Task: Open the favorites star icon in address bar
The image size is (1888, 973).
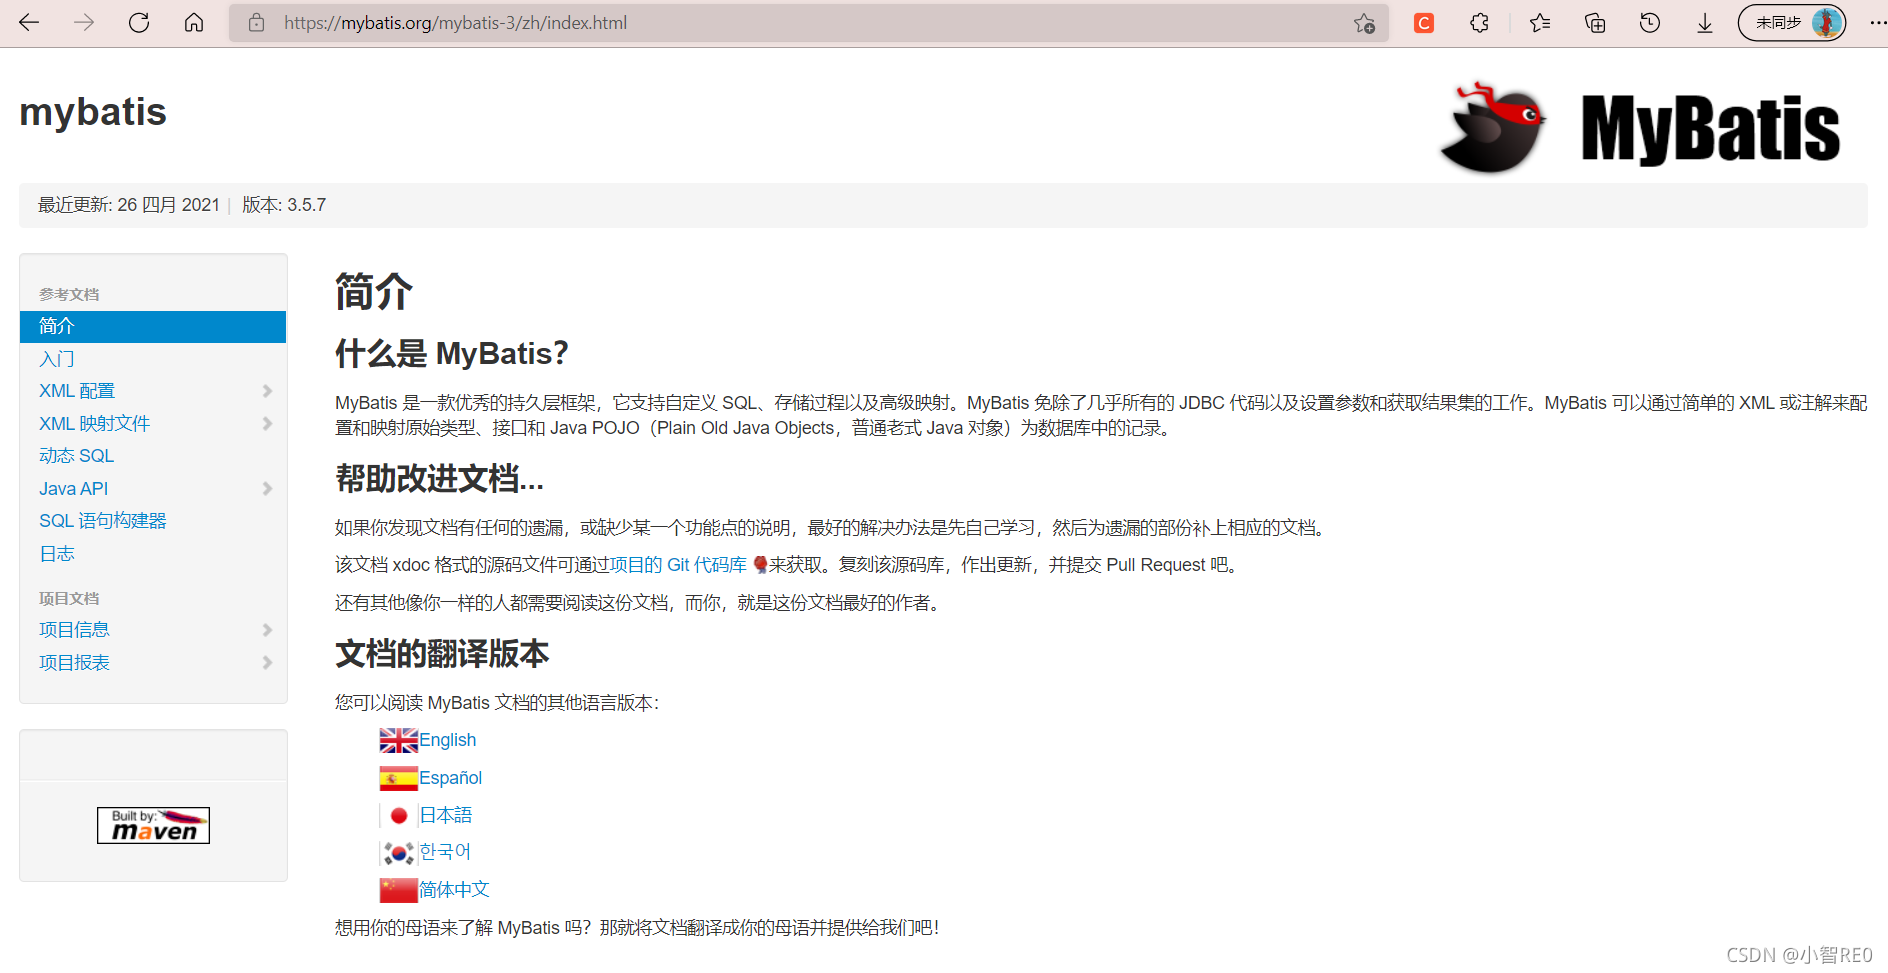Action: tap(1363, 22)
